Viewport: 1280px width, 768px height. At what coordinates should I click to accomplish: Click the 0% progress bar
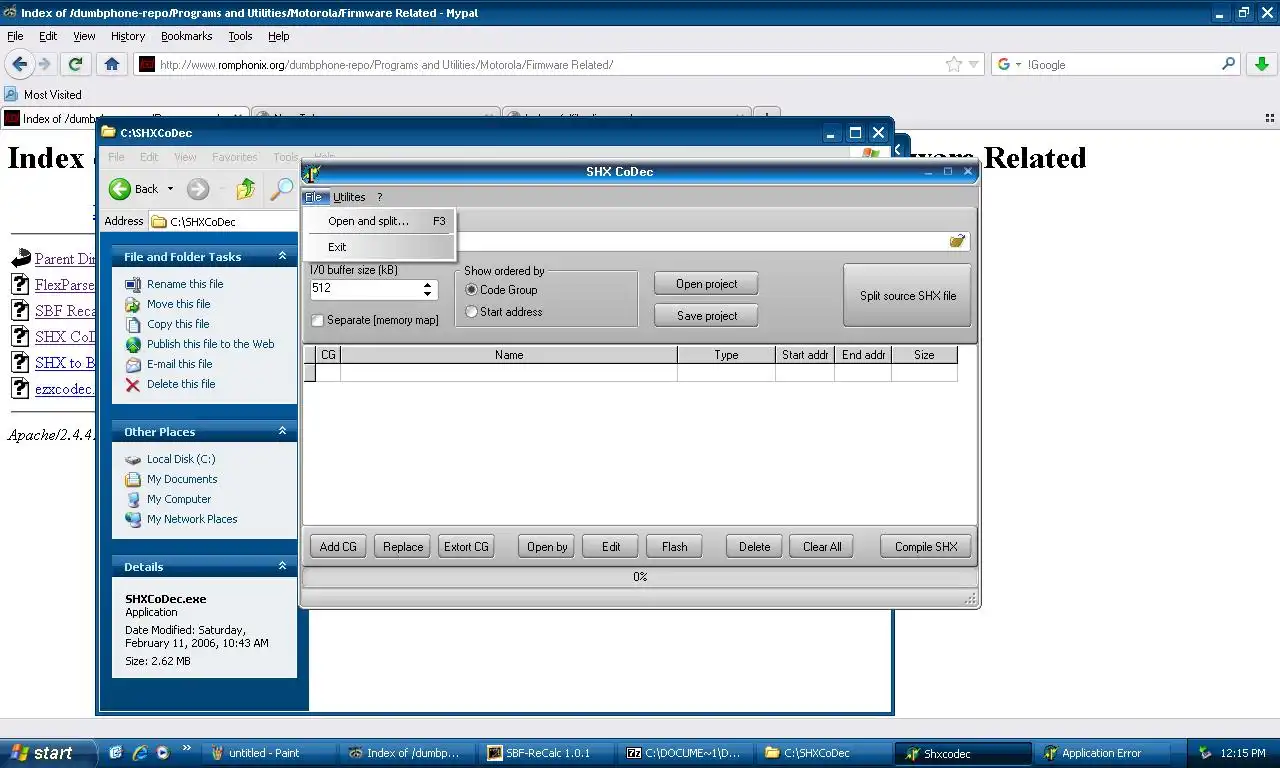640,577
